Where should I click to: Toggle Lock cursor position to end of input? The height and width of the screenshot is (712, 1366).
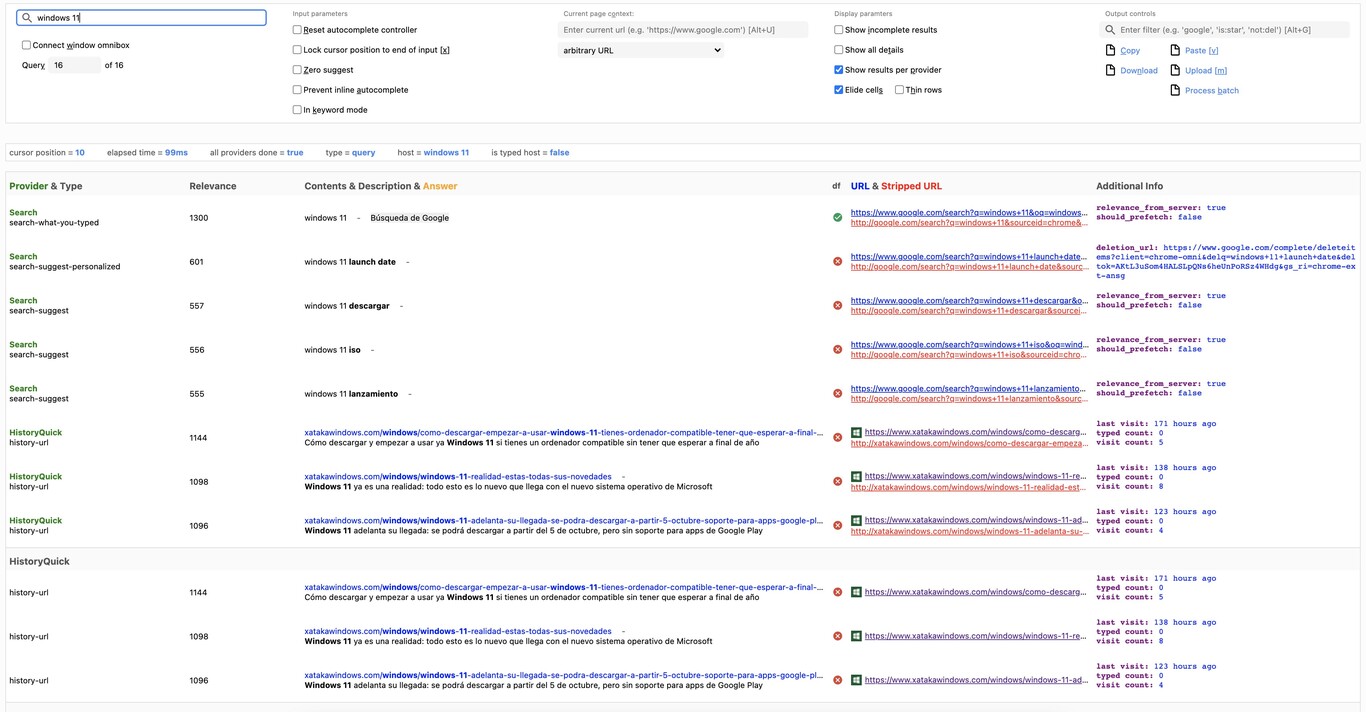pos(297,50)
